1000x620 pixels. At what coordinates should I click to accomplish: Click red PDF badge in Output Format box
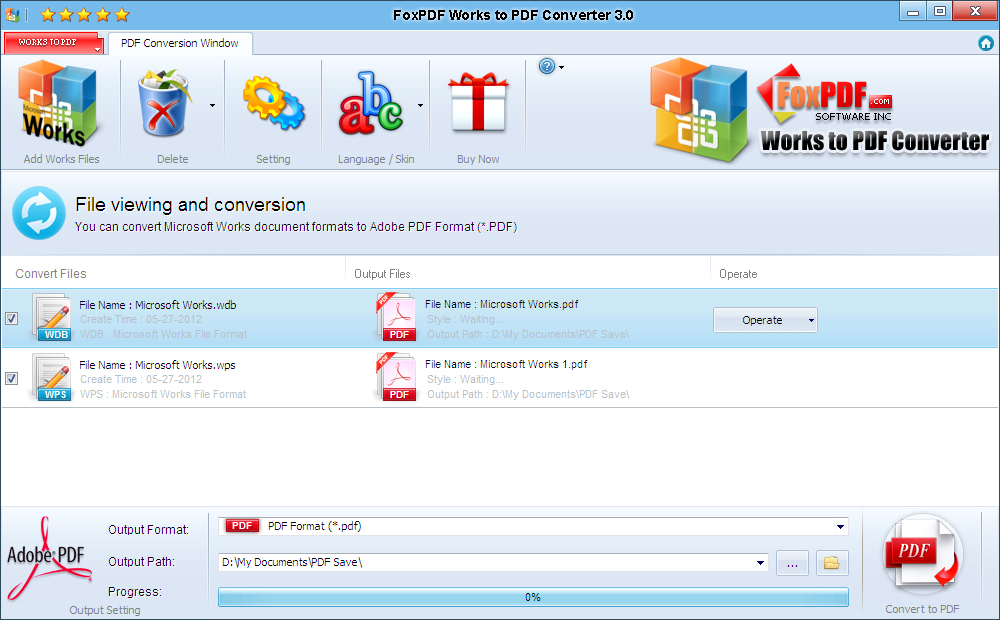[242, 526]
